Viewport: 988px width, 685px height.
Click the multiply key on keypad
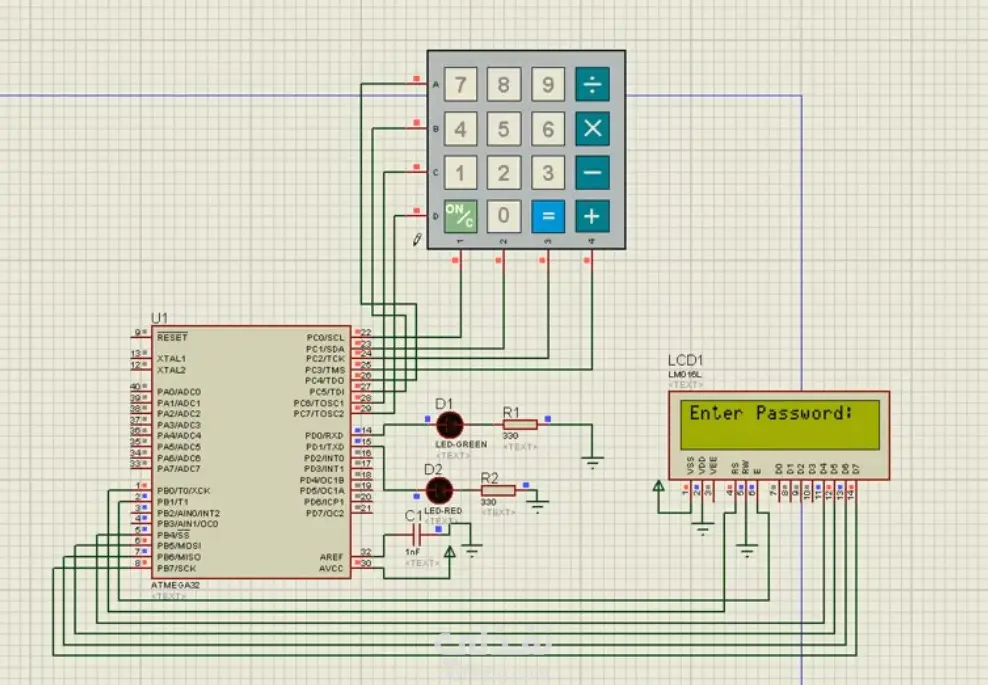pos(592,129)
